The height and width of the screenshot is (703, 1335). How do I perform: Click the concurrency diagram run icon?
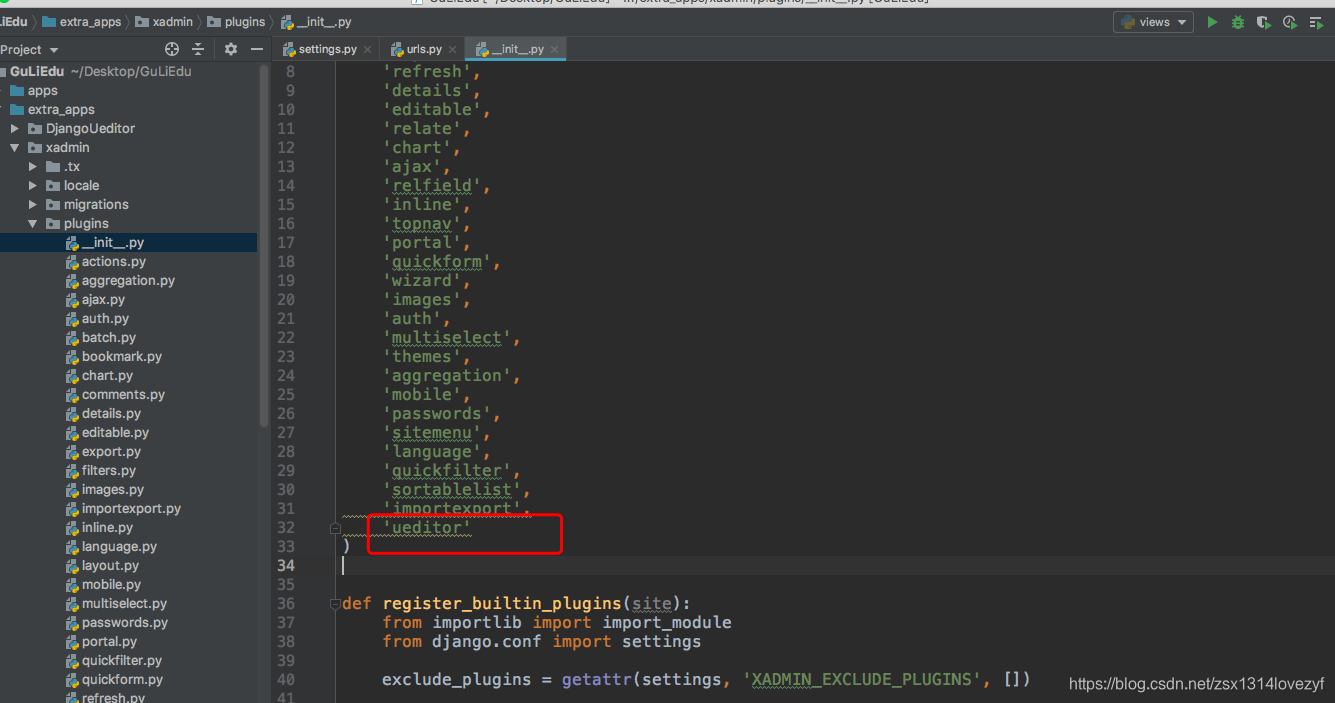pos(1316,22)
